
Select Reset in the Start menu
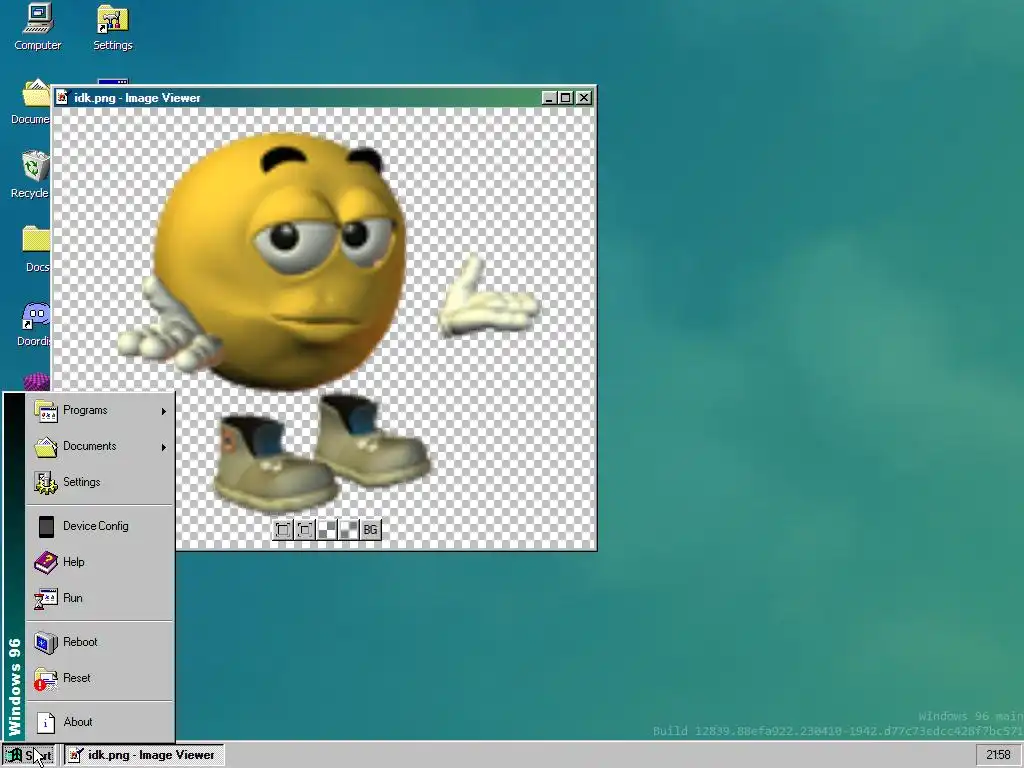pyautogui.click(x=100, y=678)
